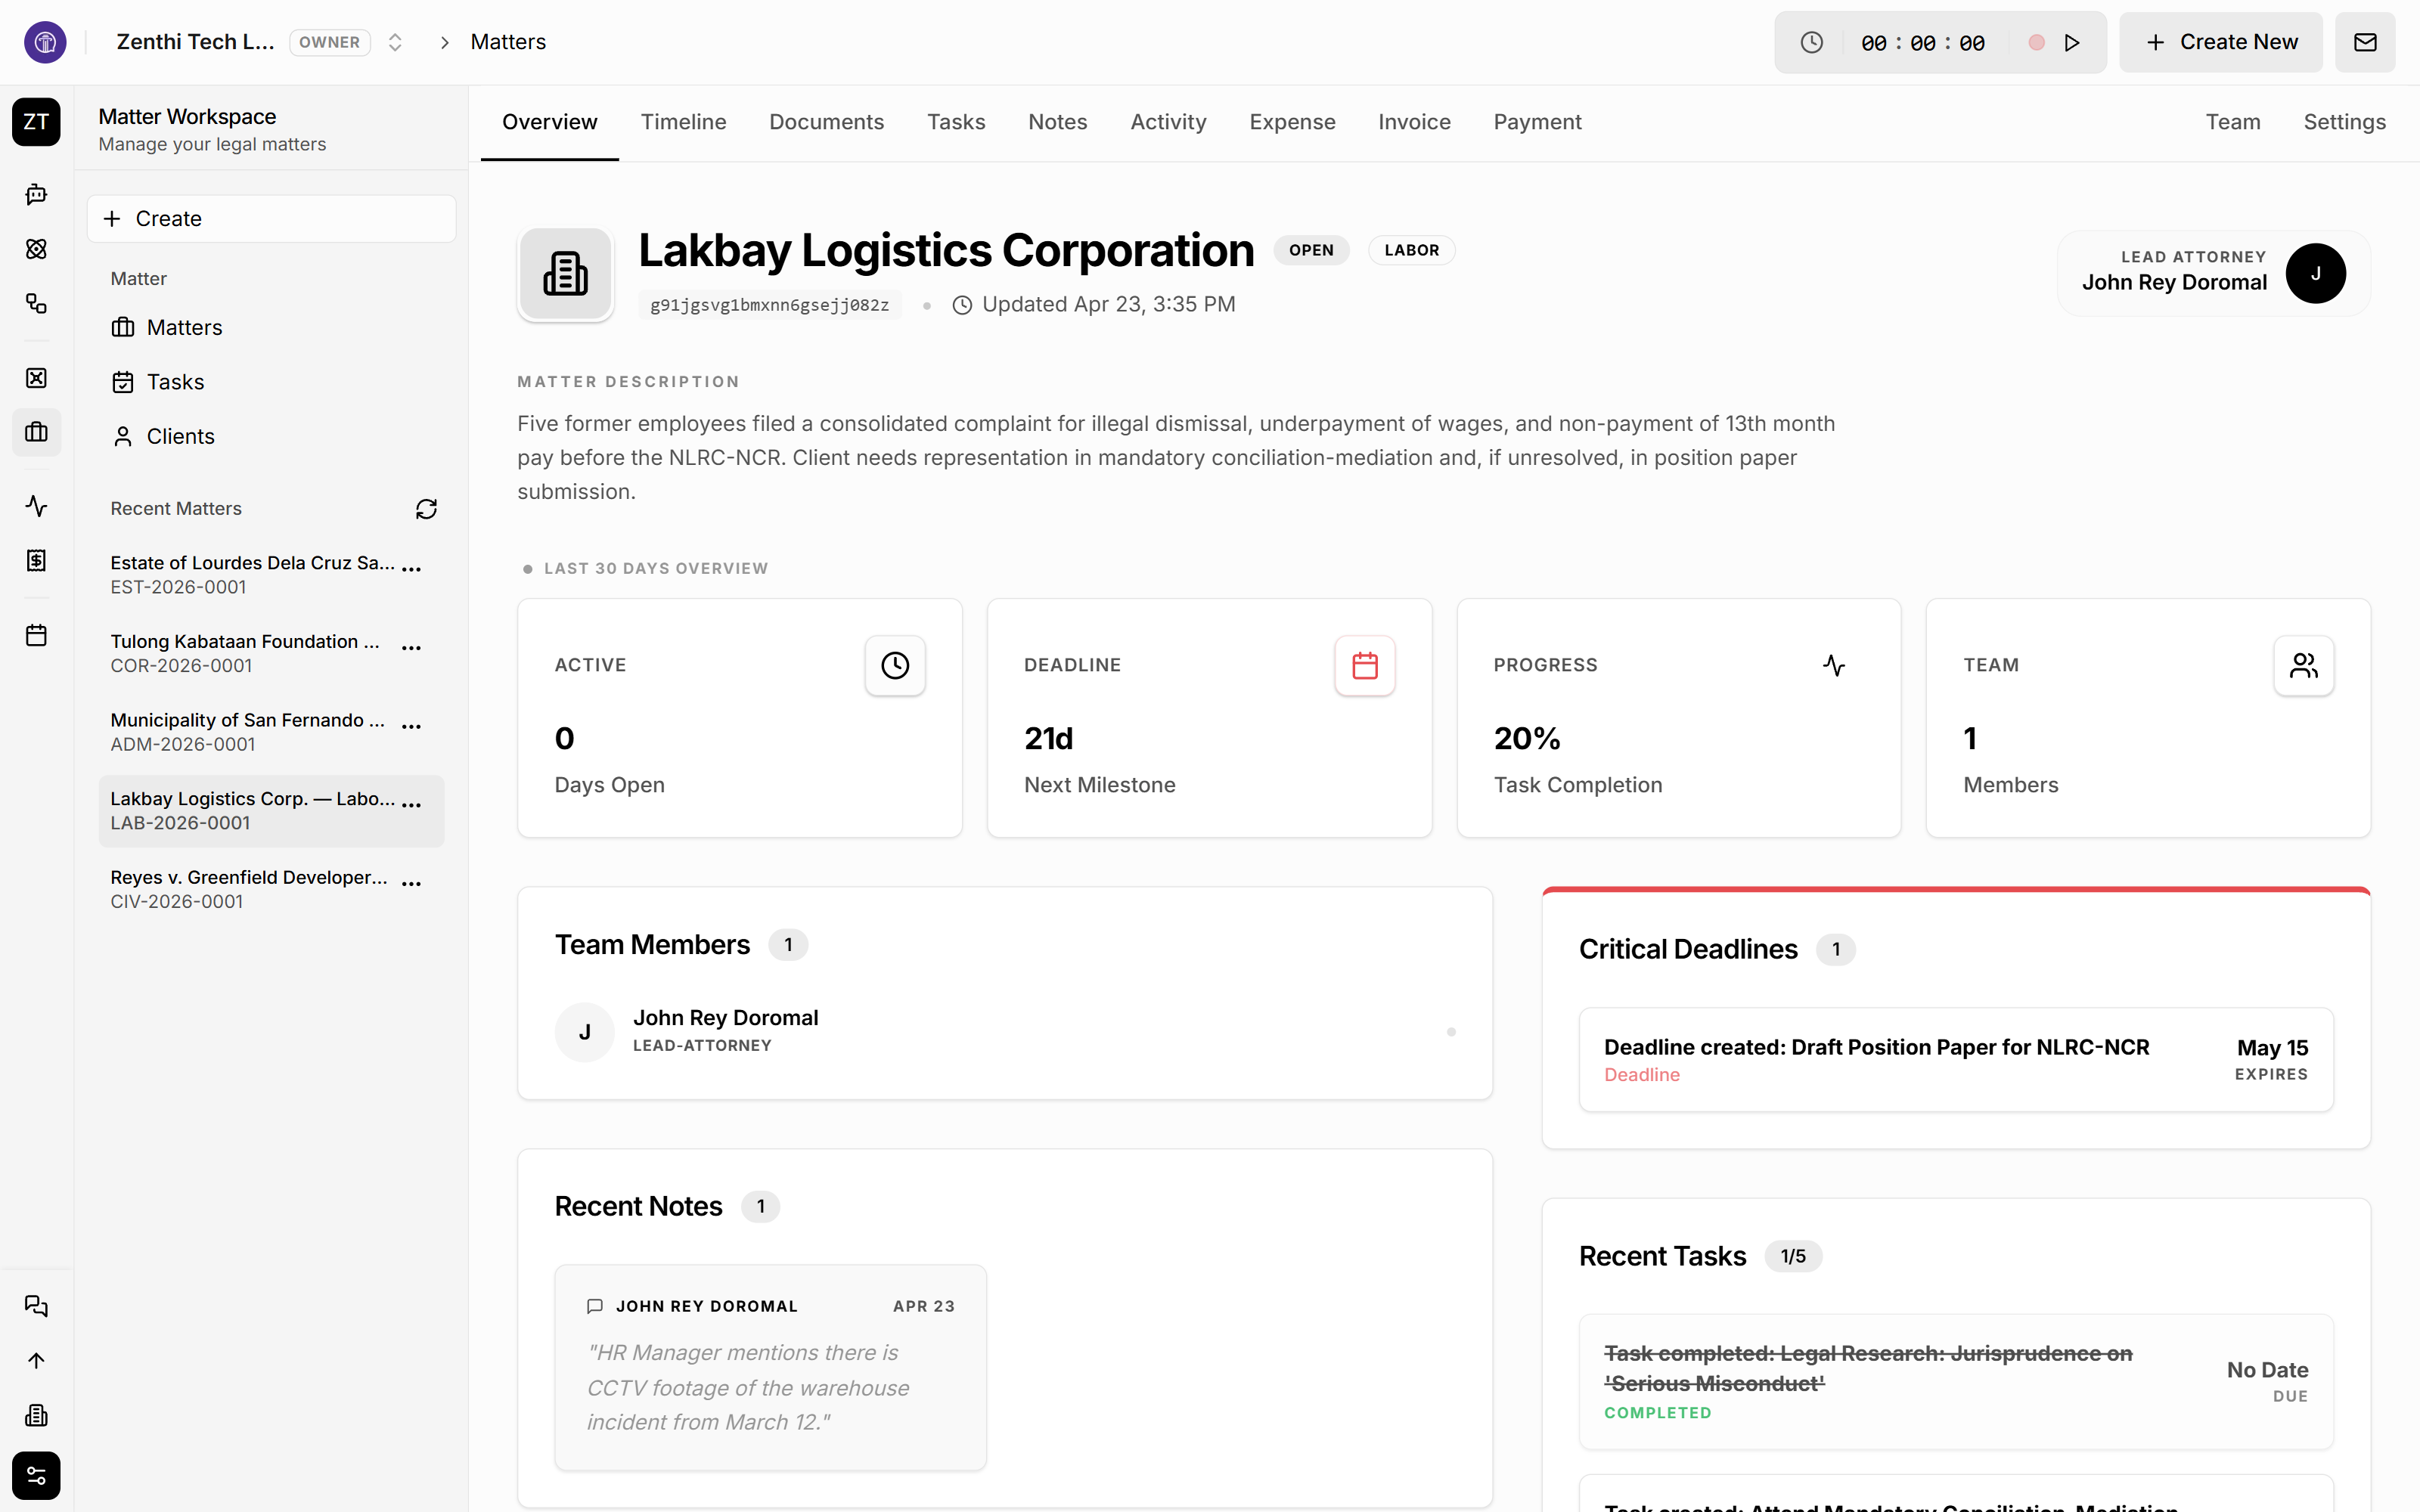2420x1512 pixels.
Task: Open completed Legal Research task card
Action: pyautogui.click(x=1955, y=1381)
